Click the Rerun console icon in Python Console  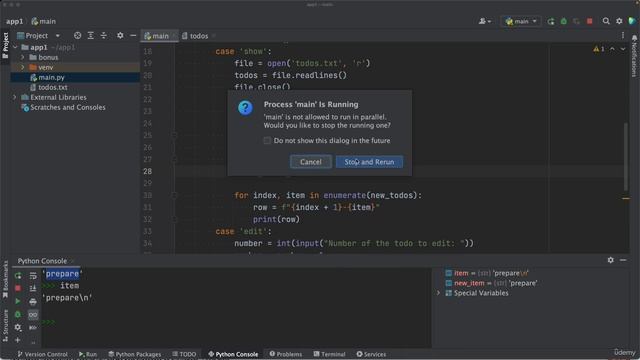click(x=18, y=276)
